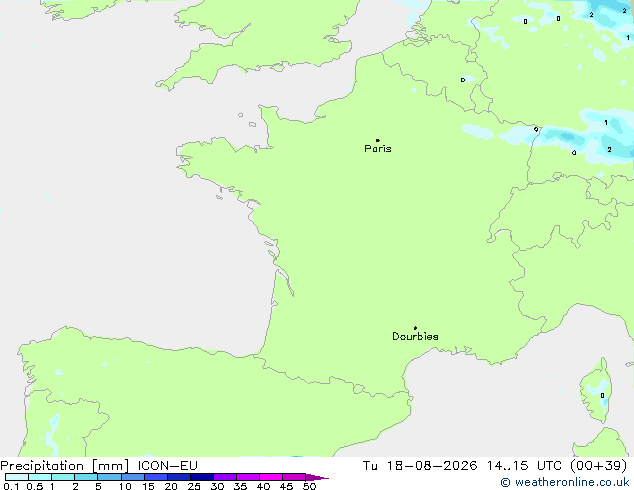Select the 10–15 mm blue legend swatch
Image resolution: width=634 pixels, height=490 pixels.
[x=133, y=477]
